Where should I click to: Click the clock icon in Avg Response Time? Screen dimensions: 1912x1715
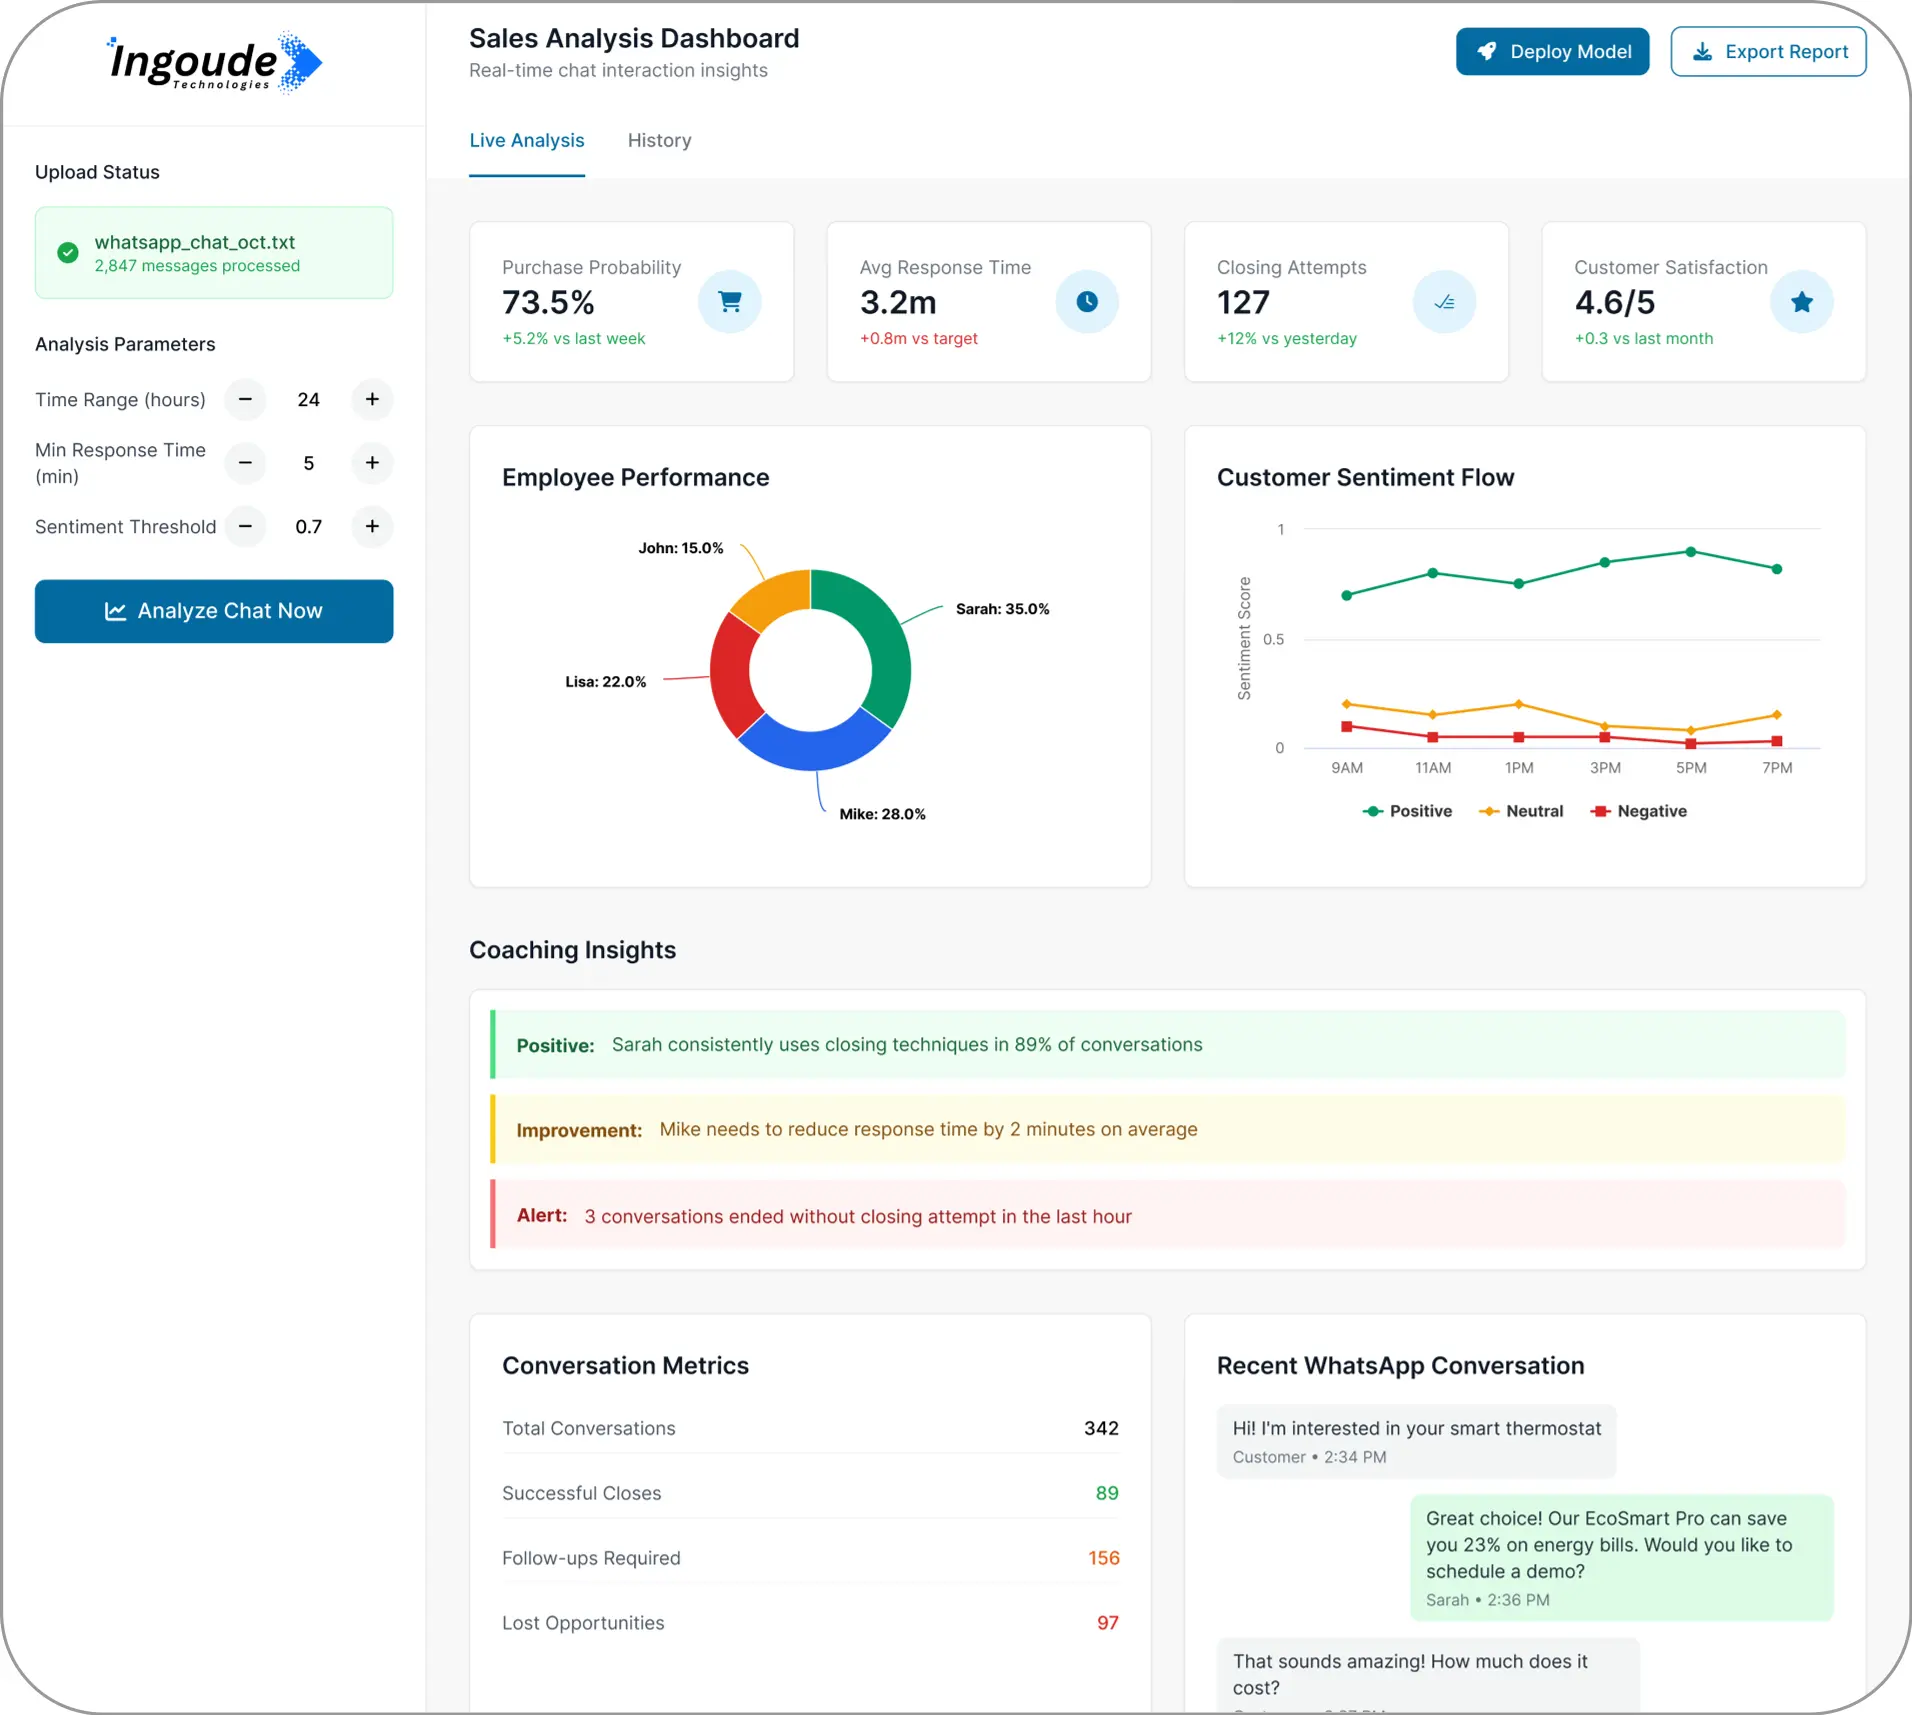point(1086,302)
